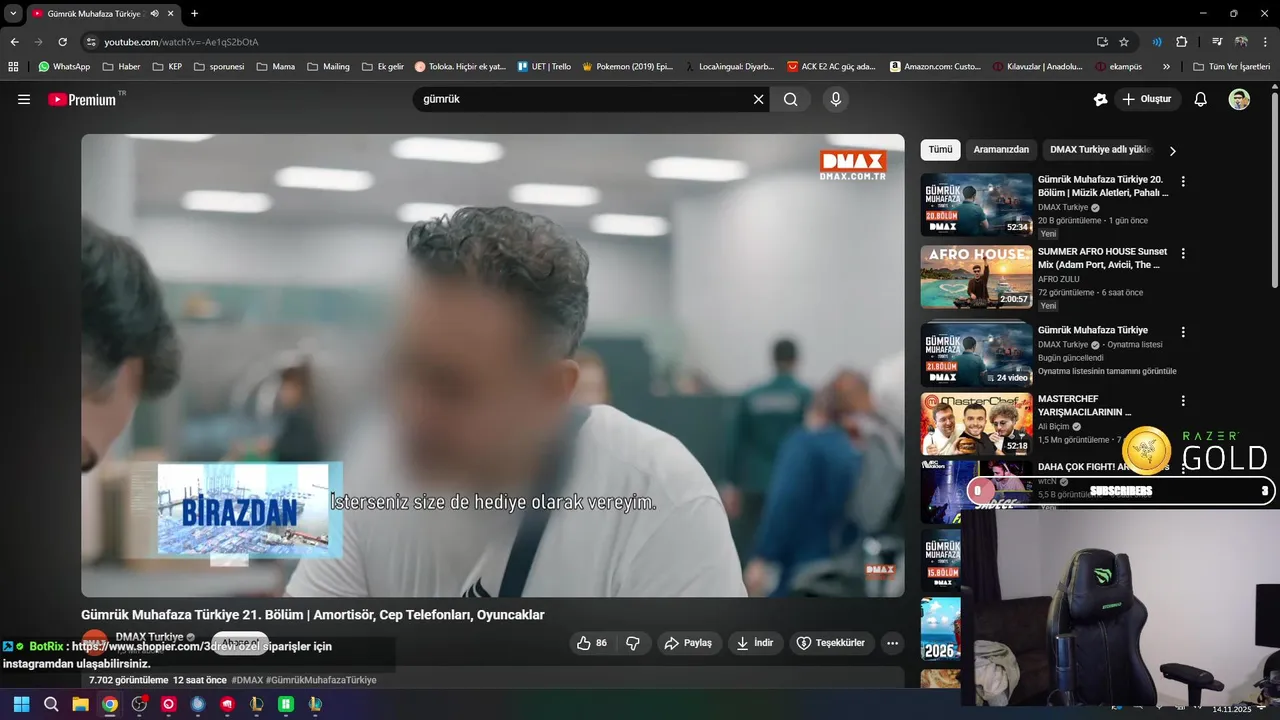Show more filter chips with right chevron
This screenshot has height=720, width=1280.
click(x=1173, y=151)
